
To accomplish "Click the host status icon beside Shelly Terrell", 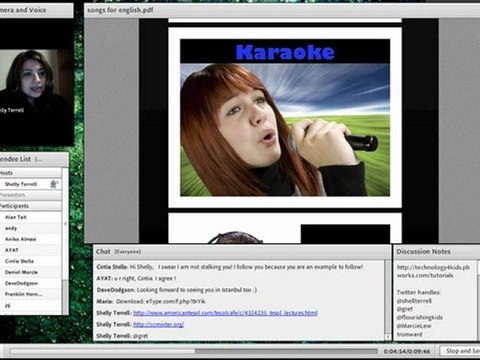I will [x=54, y=184].
